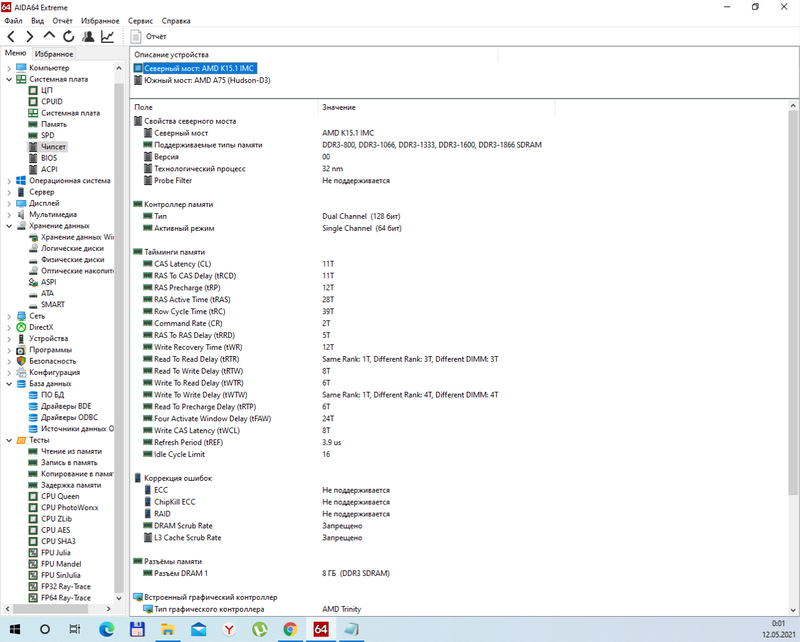Image resolution: width=800 pixels, height=642 pixels.
Task: Switch to the Избранное tab in the sidebar
Action: [x=54, y=54]
